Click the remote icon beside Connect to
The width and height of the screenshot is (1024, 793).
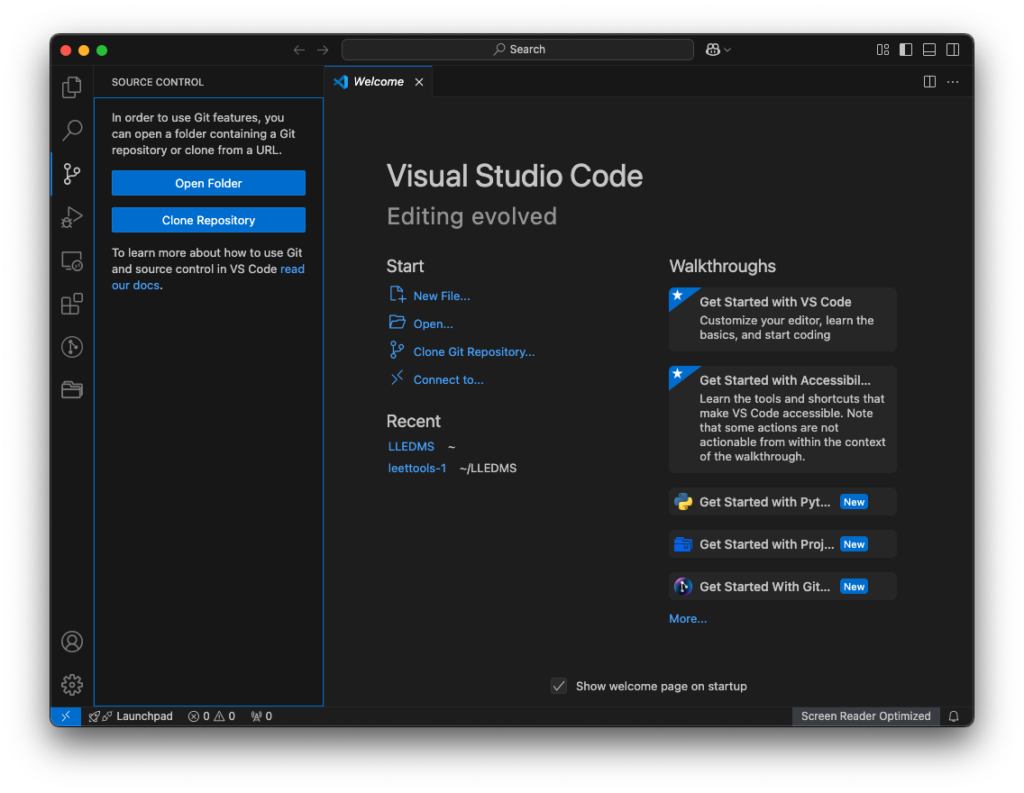point(397,378)
